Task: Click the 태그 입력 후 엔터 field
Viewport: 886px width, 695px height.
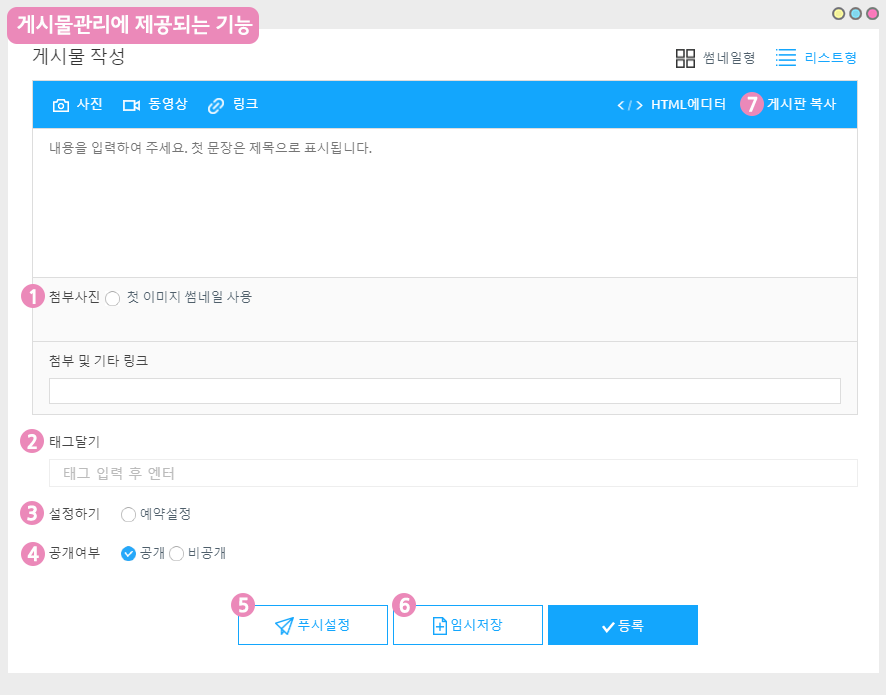Action: coord(452,473)
